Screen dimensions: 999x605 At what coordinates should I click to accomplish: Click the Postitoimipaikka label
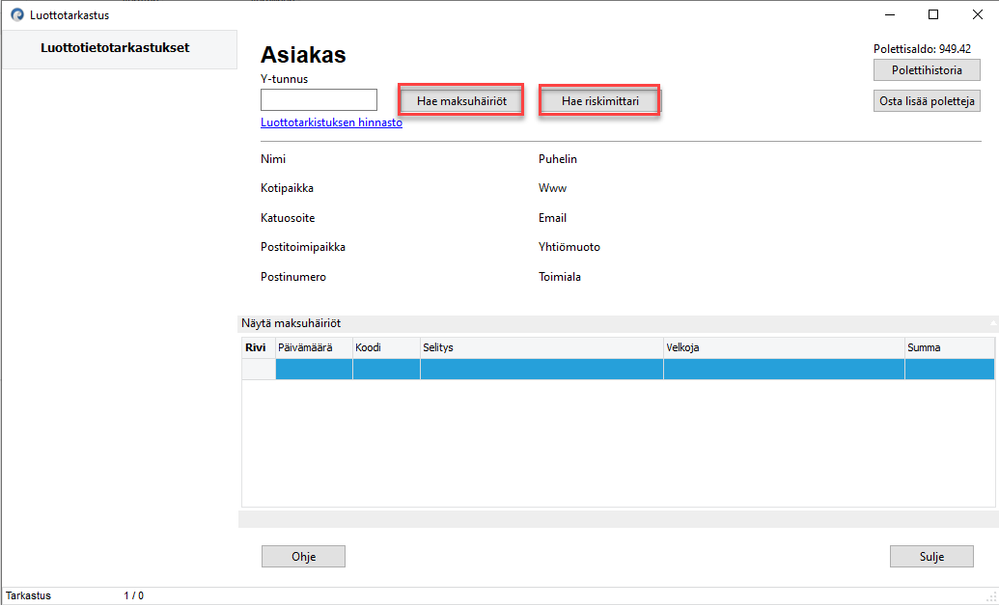pos(303,247)
